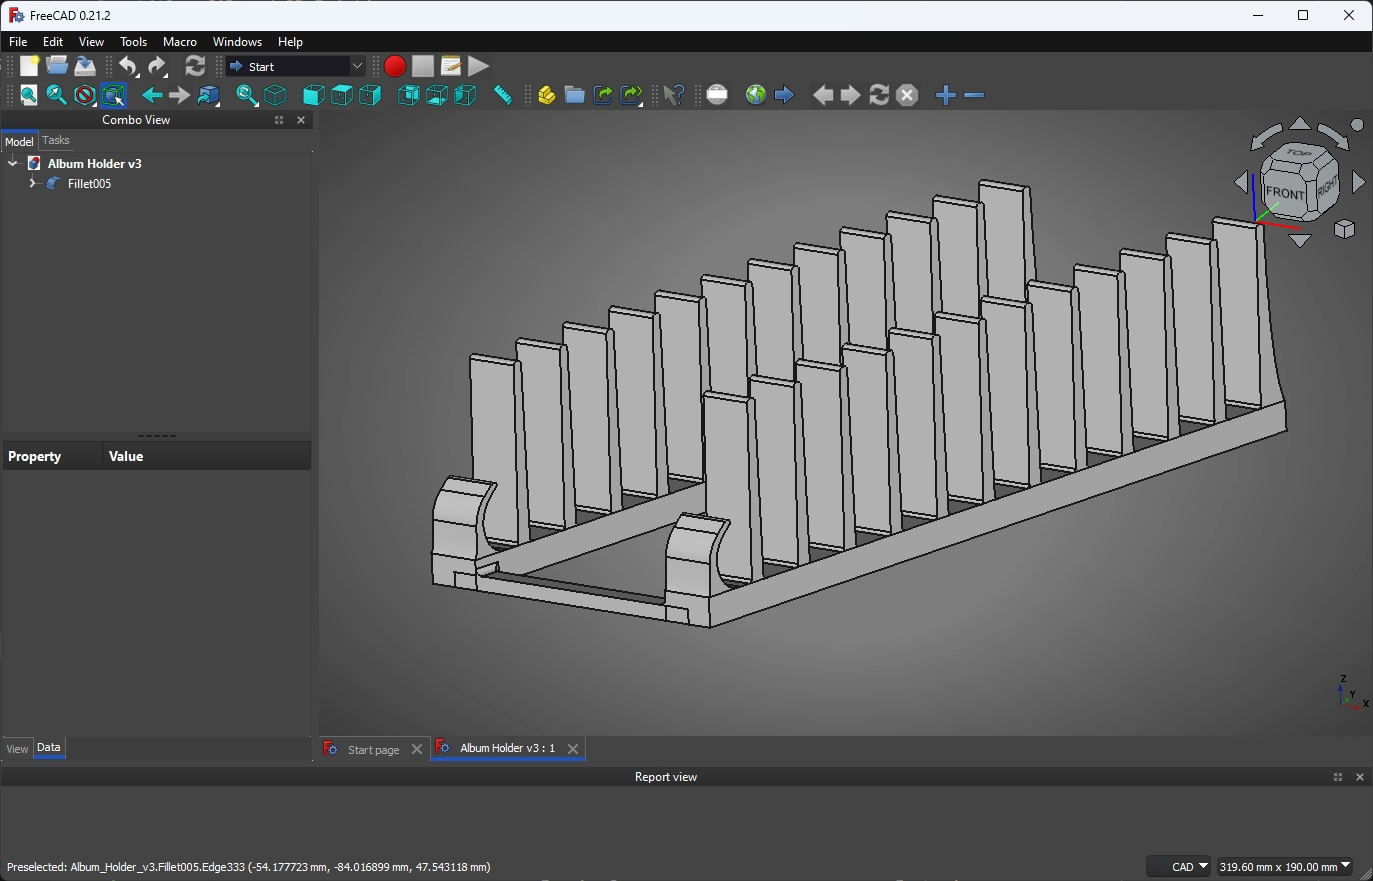Click the blue arrow start page icon

[784, 95]
